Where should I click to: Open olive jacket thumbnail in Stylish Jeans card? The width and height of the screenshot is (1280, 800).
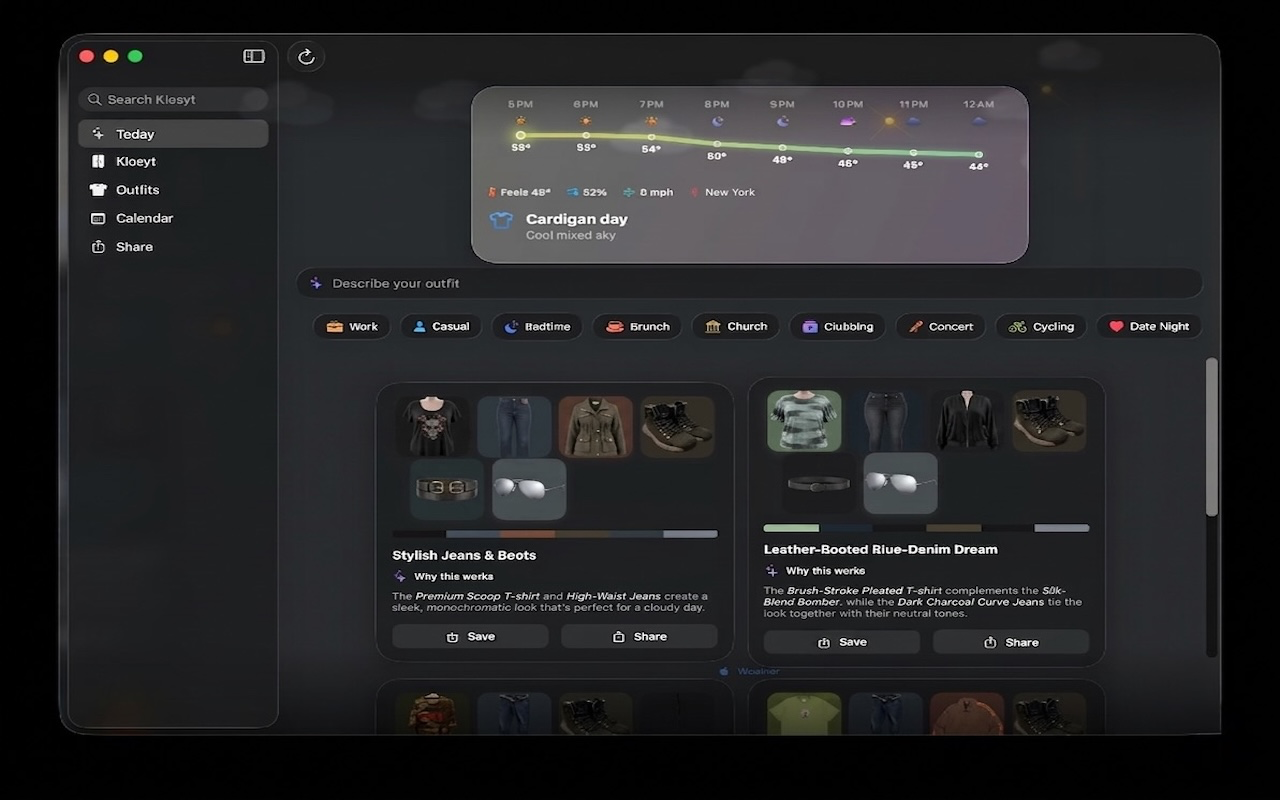(596, 427)
